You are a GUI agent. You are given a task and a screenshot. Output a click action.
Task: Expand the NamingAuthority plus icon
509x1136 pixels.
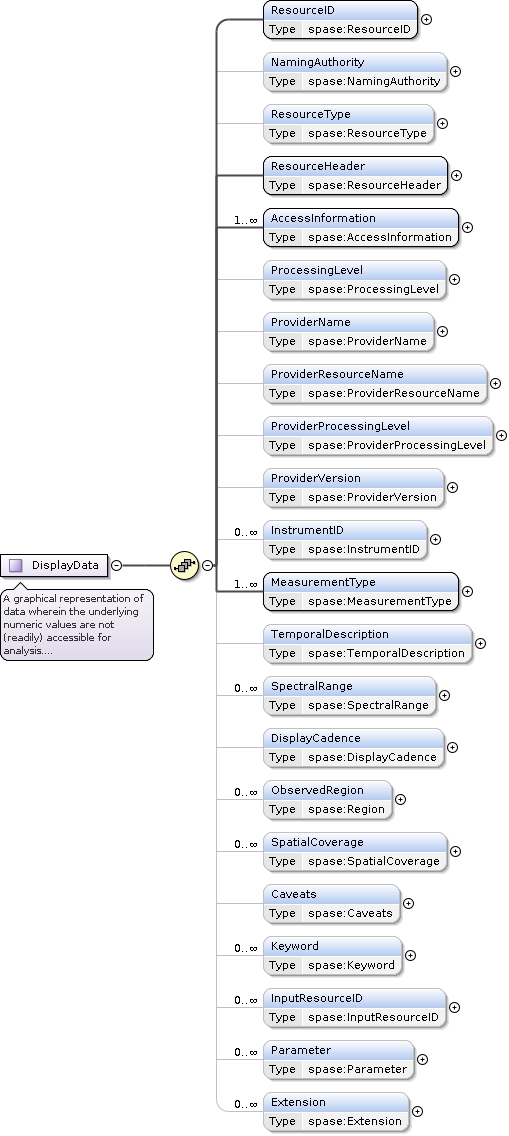(455, 71)
